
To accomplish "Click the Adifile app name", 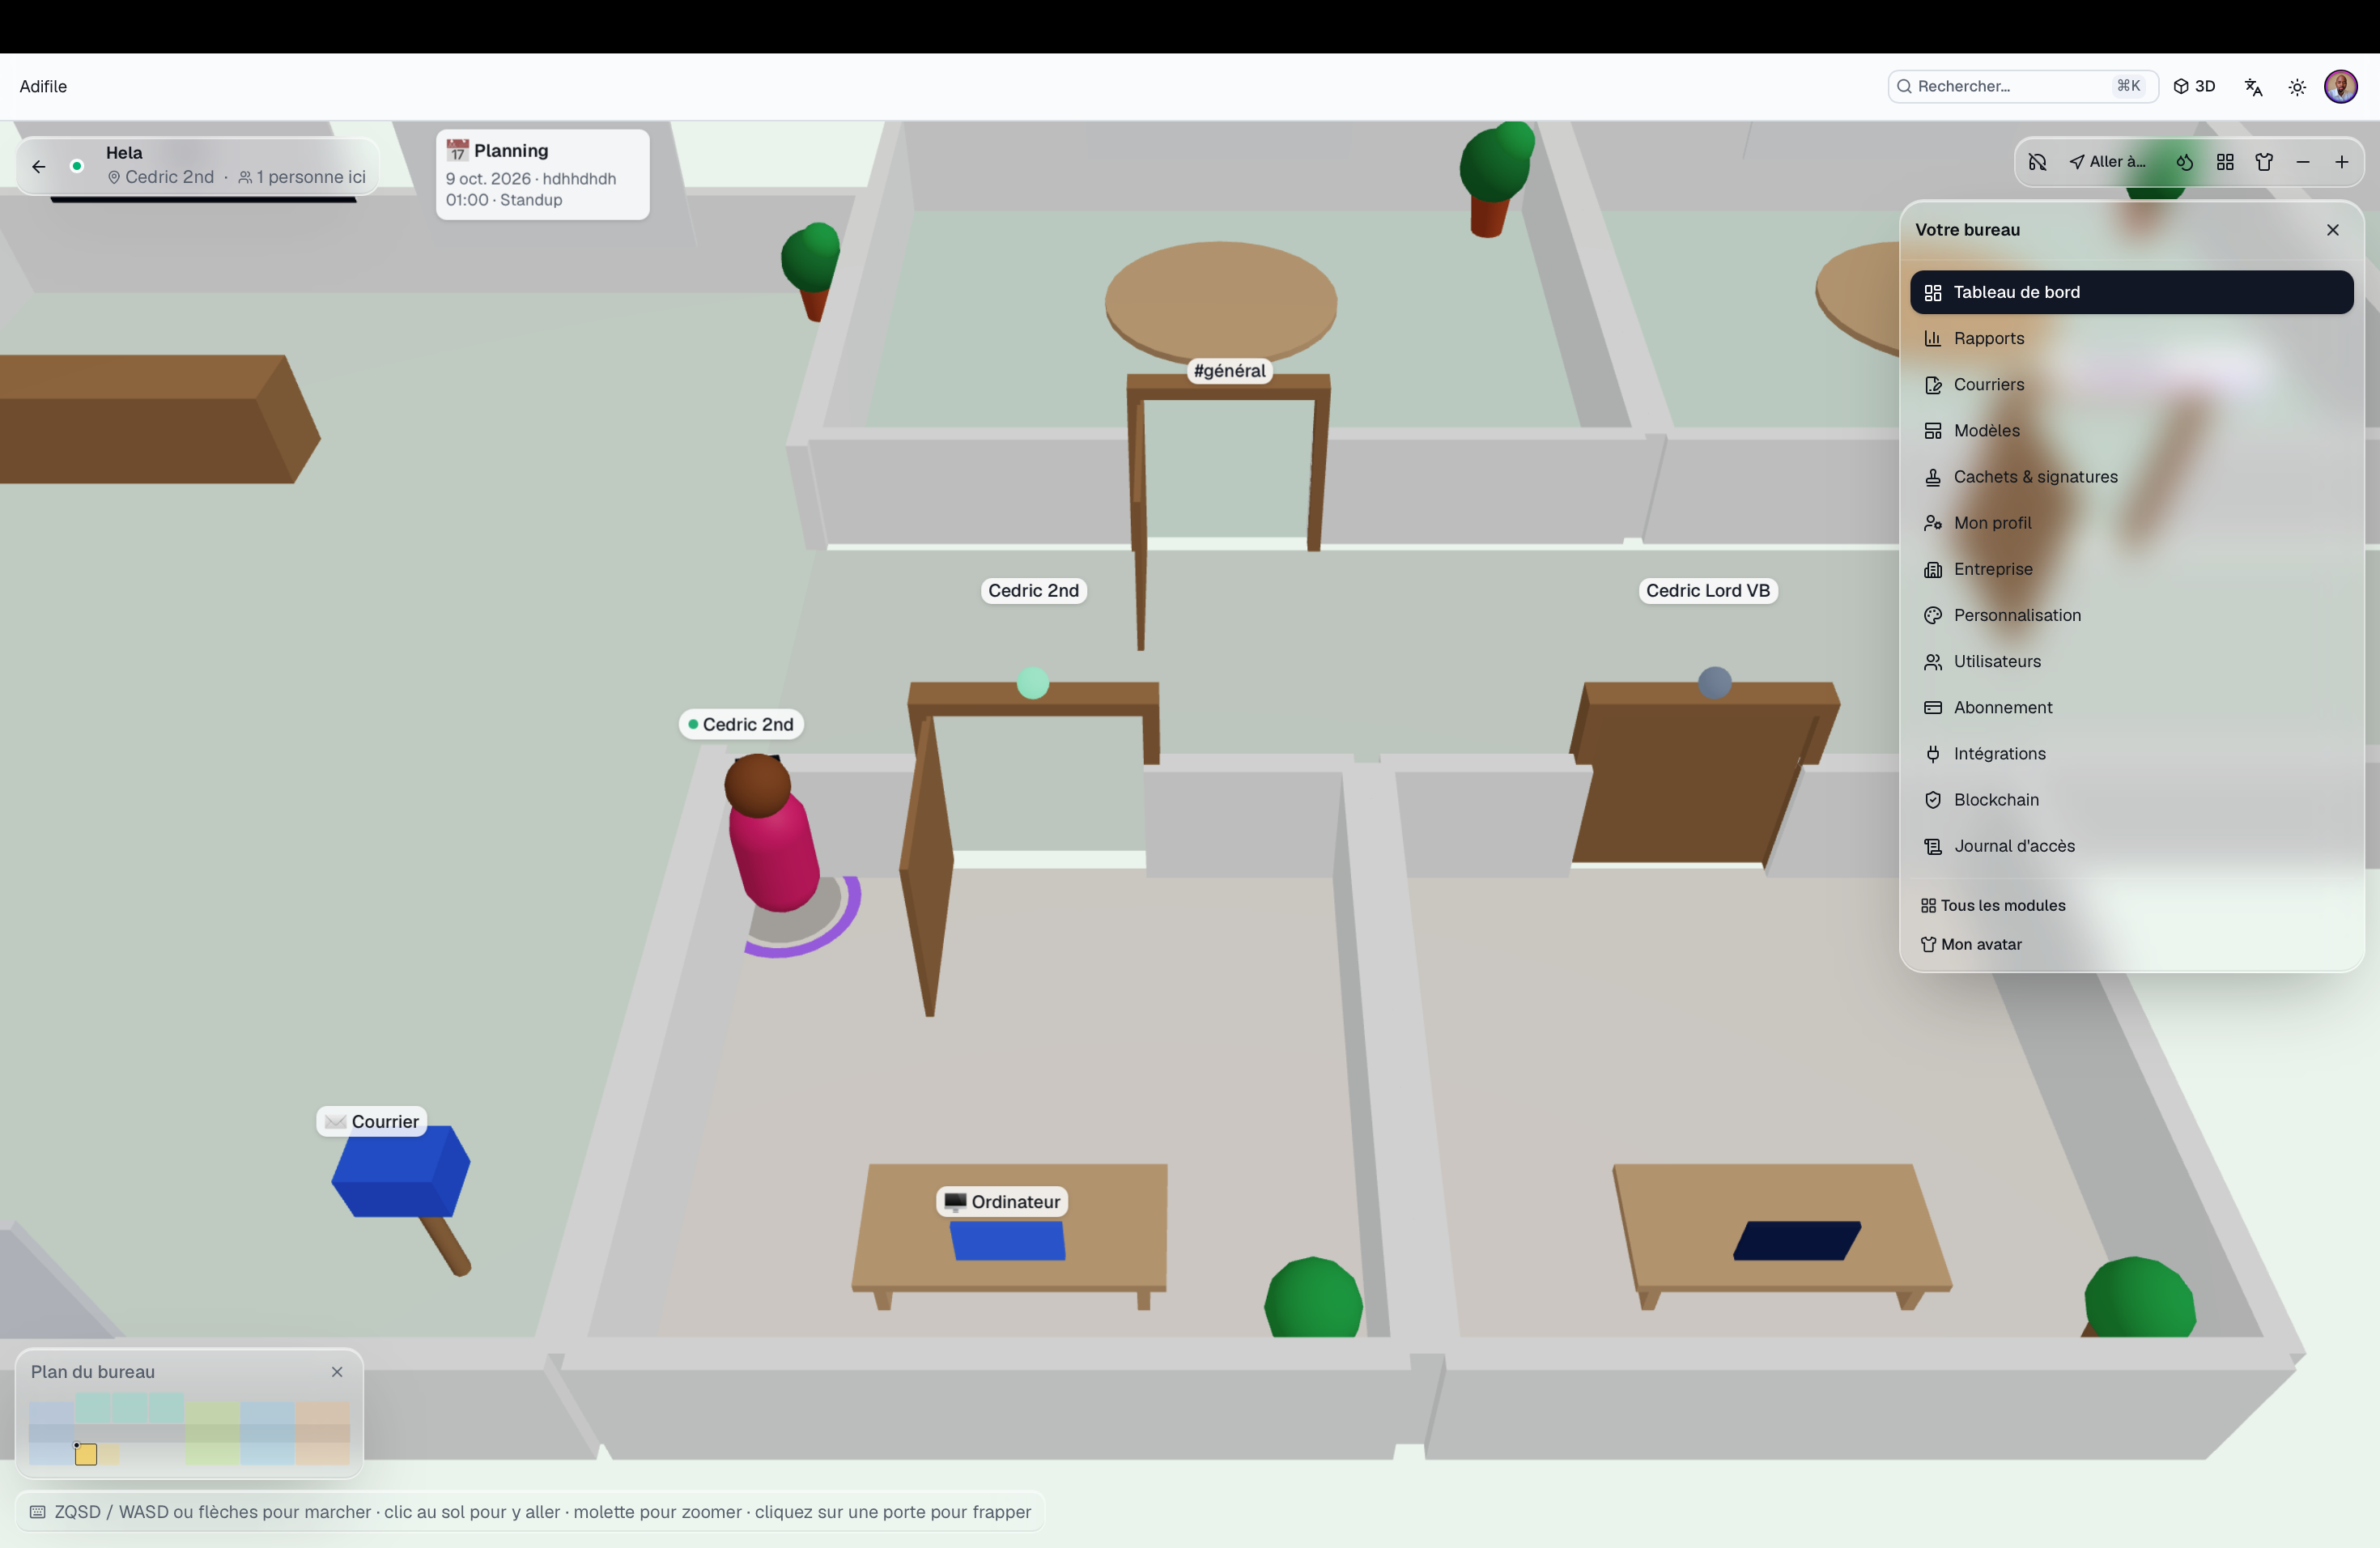I will pos(43,86).
